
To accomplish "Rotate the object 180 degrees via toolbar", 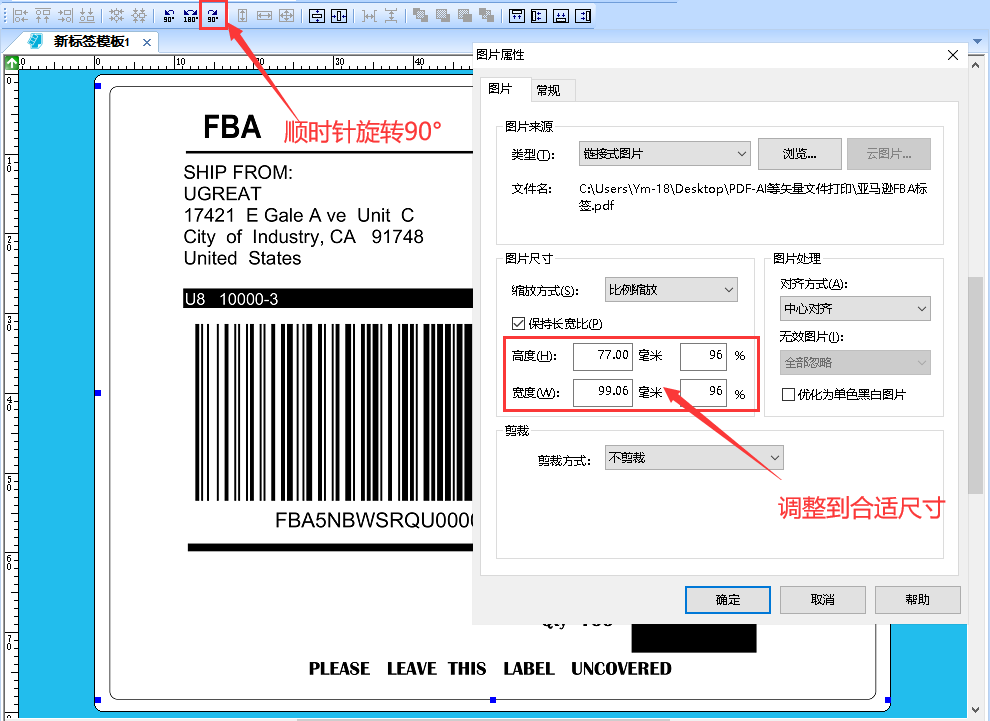I will point(189,15).
